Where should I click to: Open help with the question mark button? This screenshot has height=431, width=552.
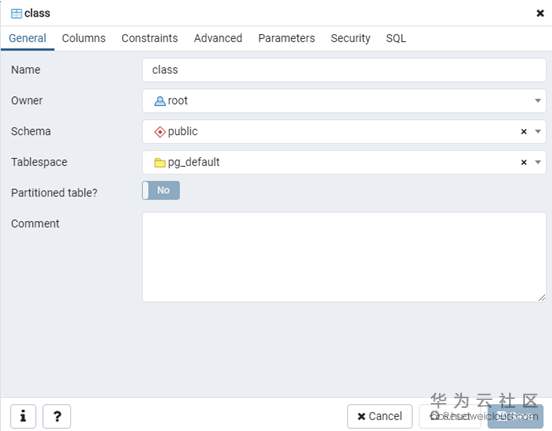coord(57,416)
